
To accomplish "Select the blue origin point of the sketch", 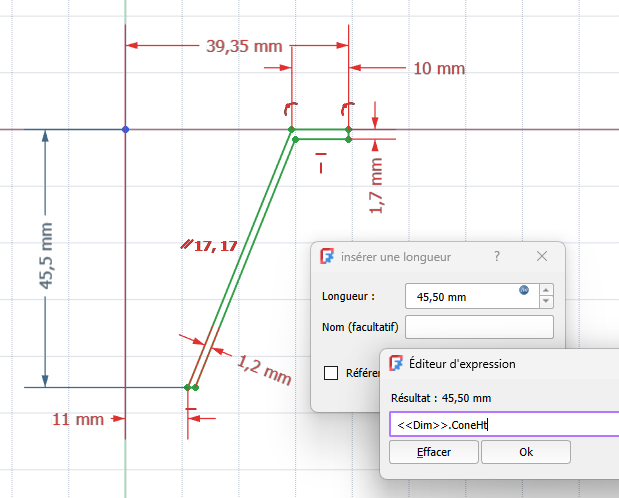I will click(125, 130).
